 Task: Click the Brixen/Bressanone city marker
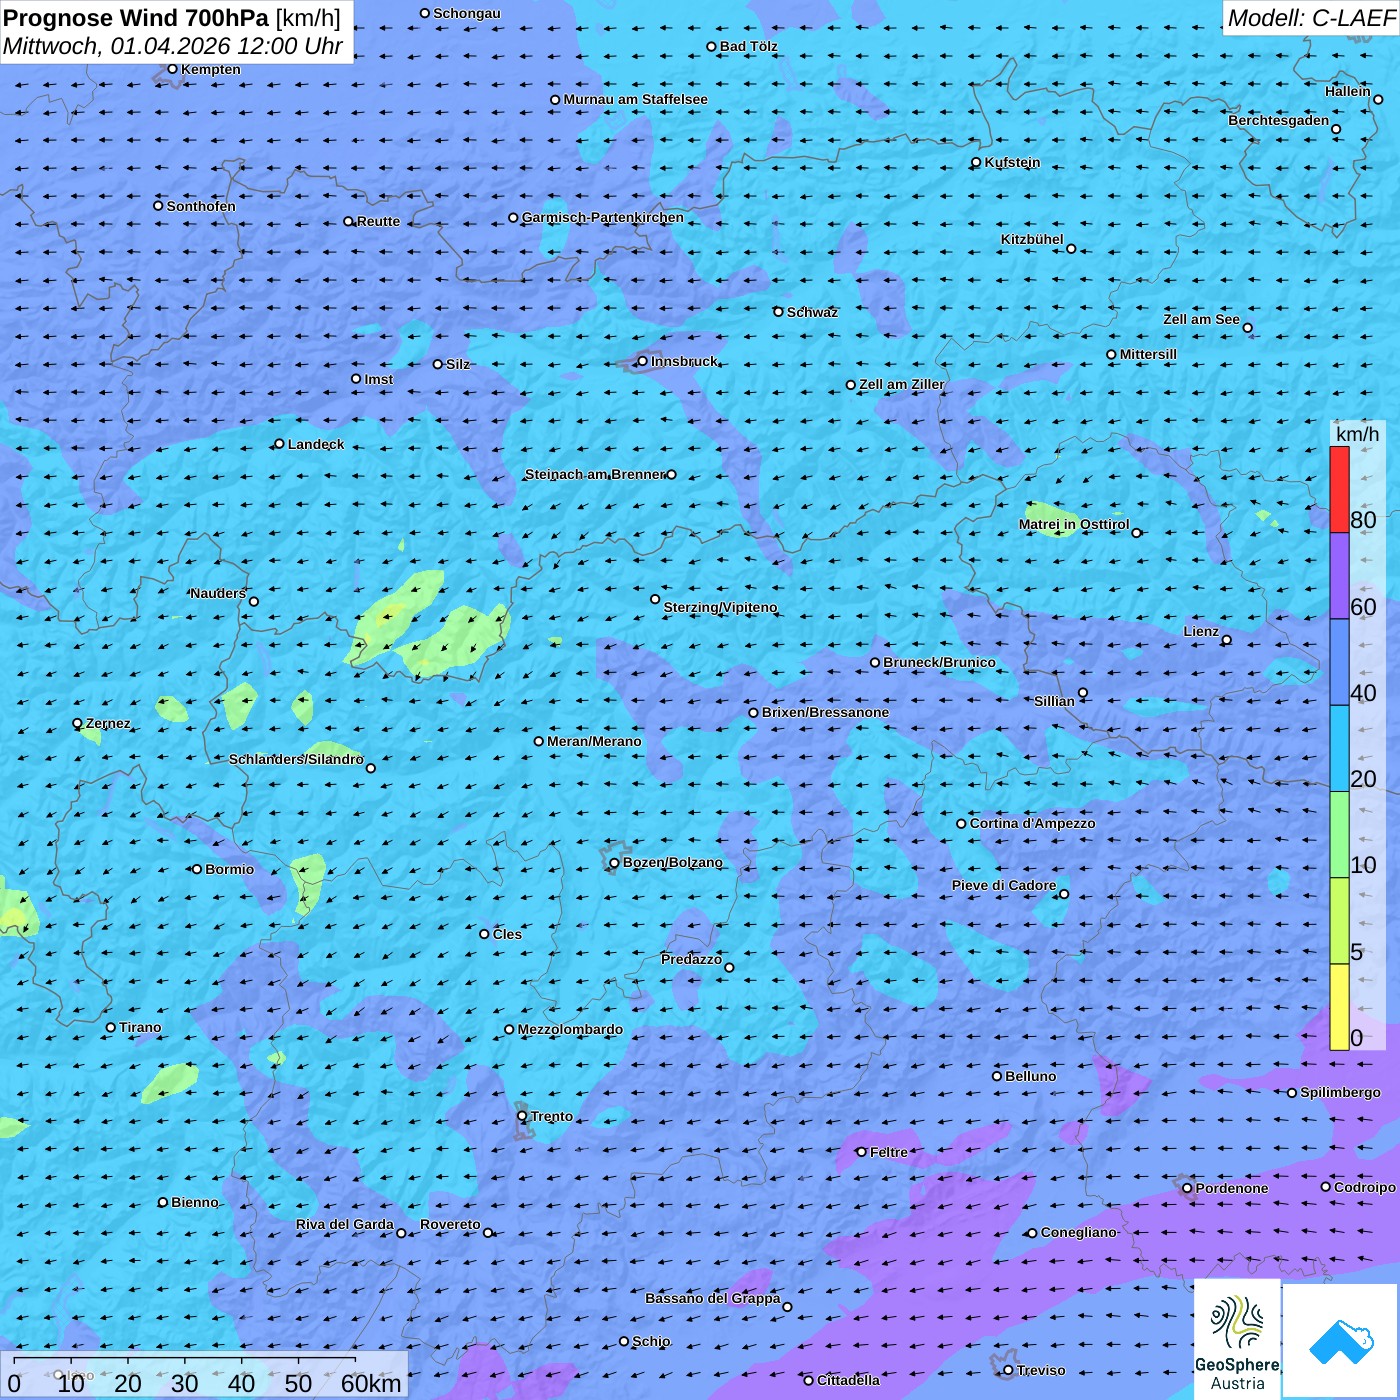click(x=754, y=713)
